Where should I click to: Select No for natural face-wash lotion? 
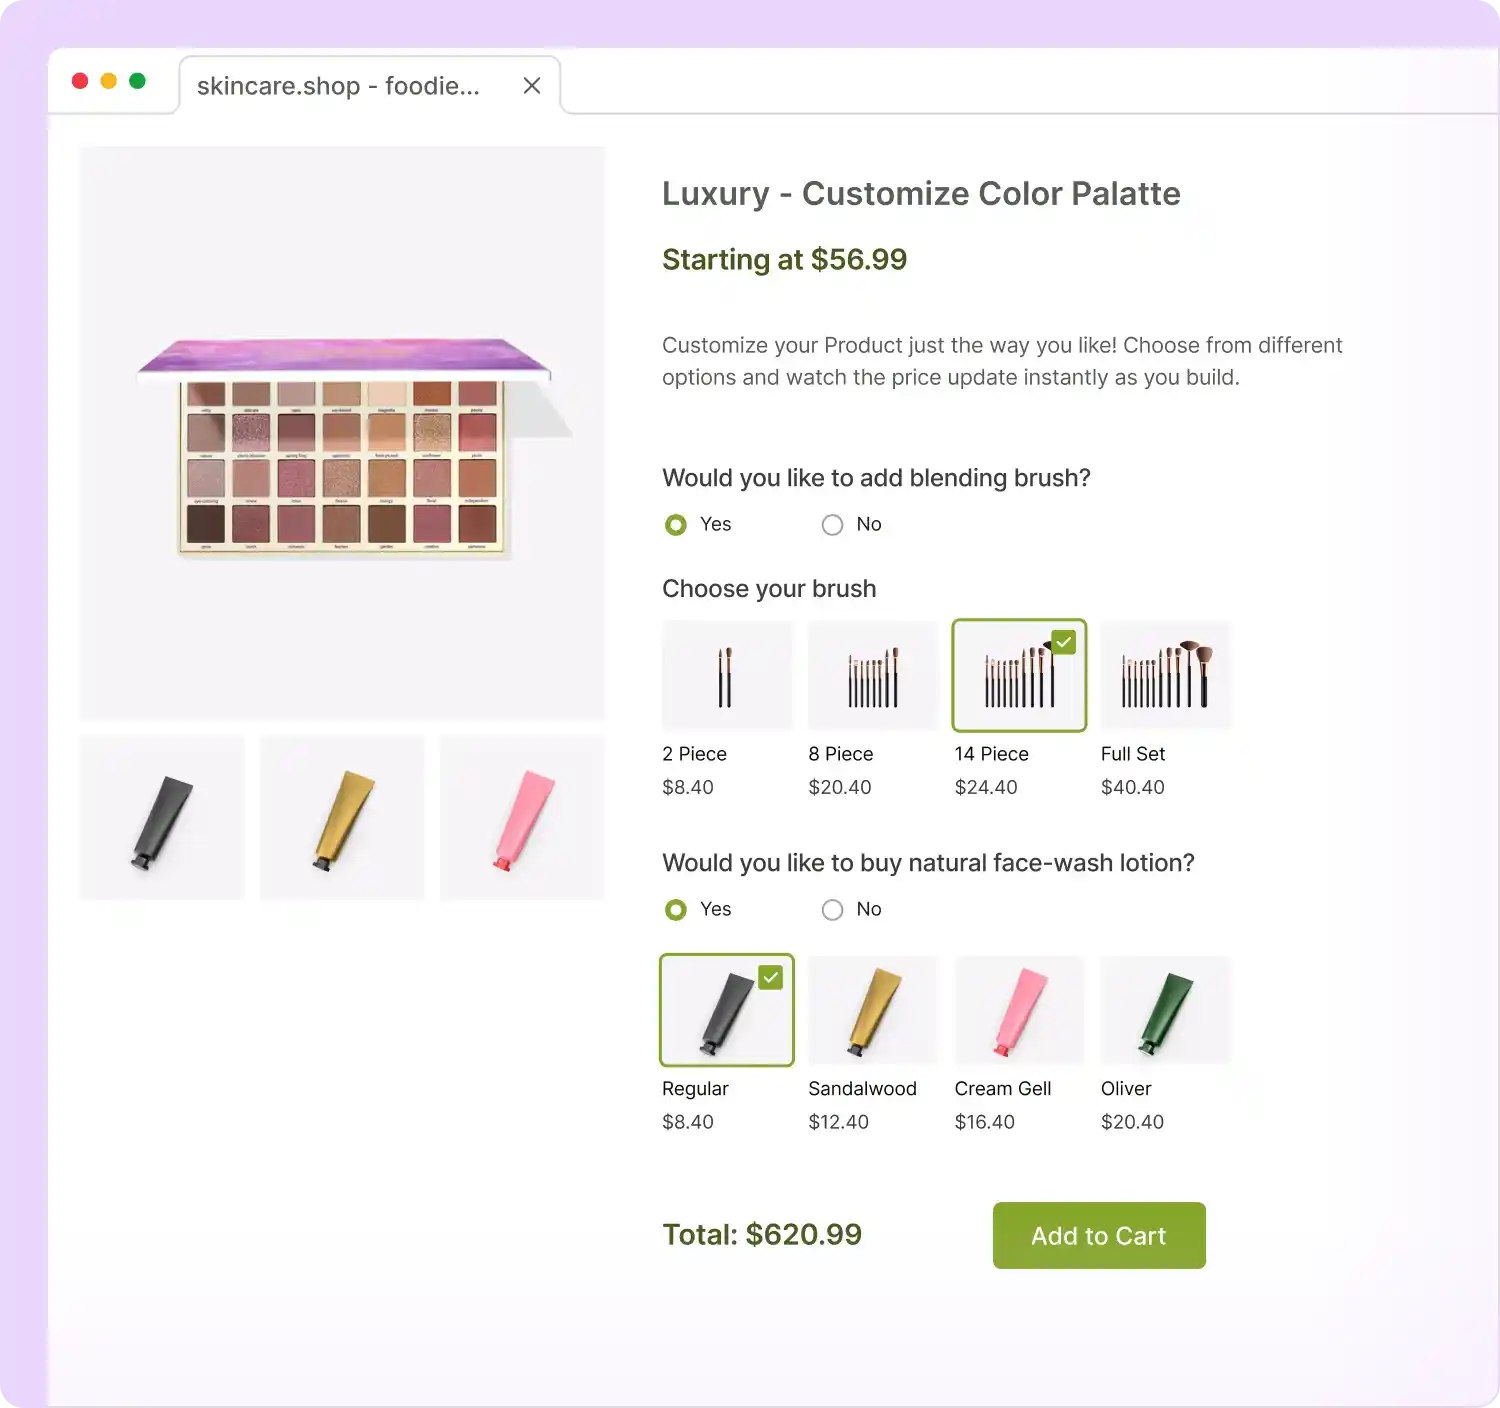[x=832, y=909]
